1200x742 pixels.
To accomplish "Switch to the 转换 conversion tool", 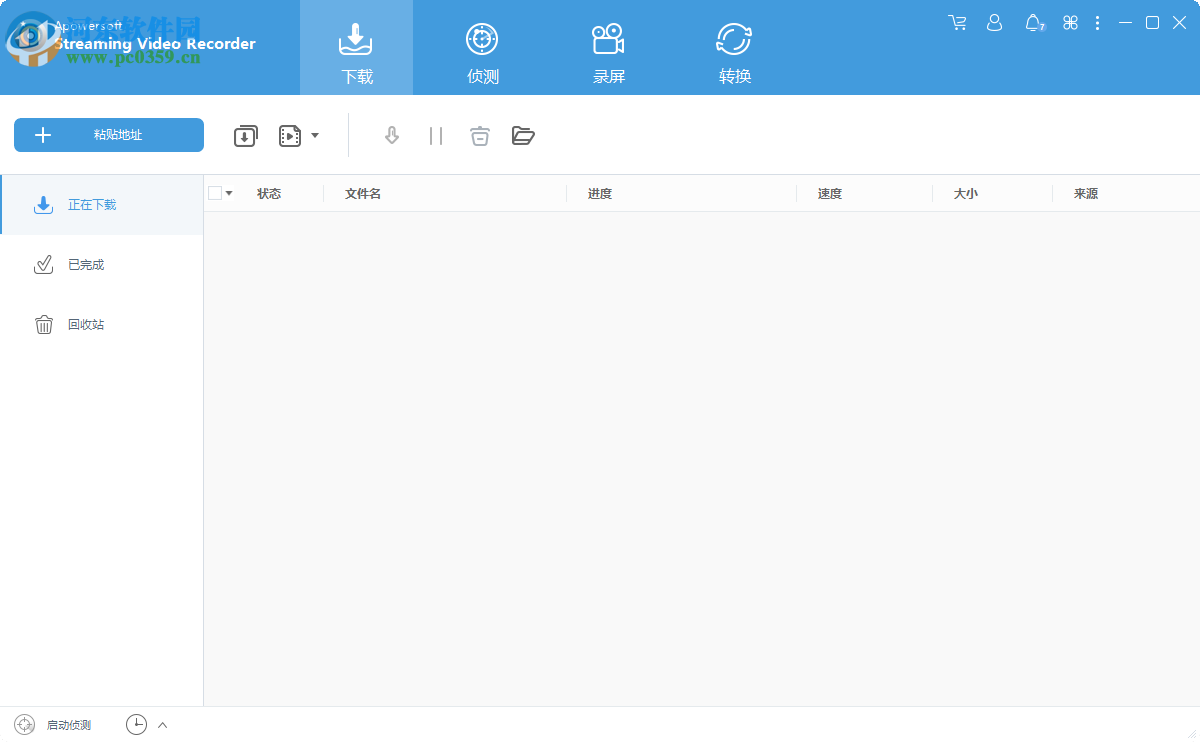I will click(734, 38).
